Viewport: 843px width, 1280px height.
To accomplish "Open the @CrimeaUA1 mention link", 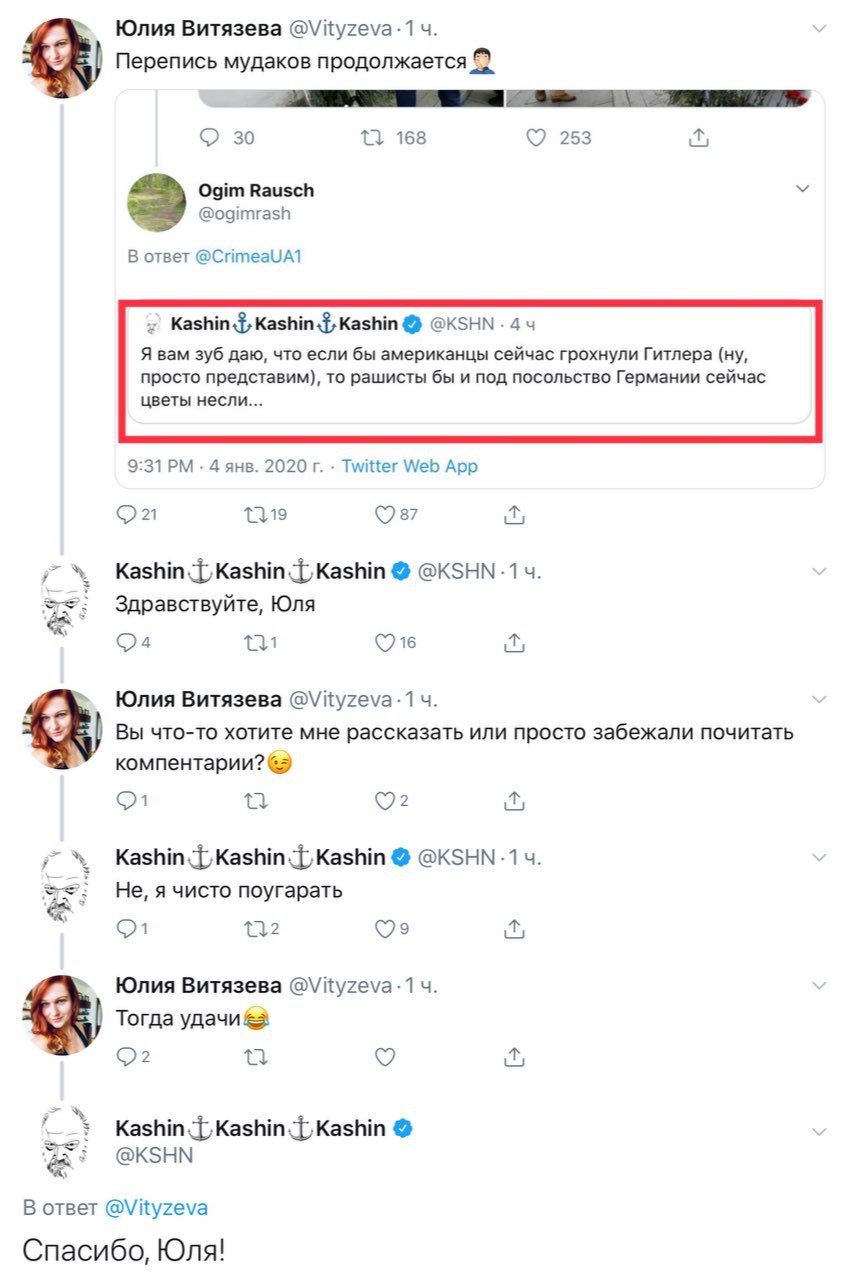I will click(x=248, y=256).
